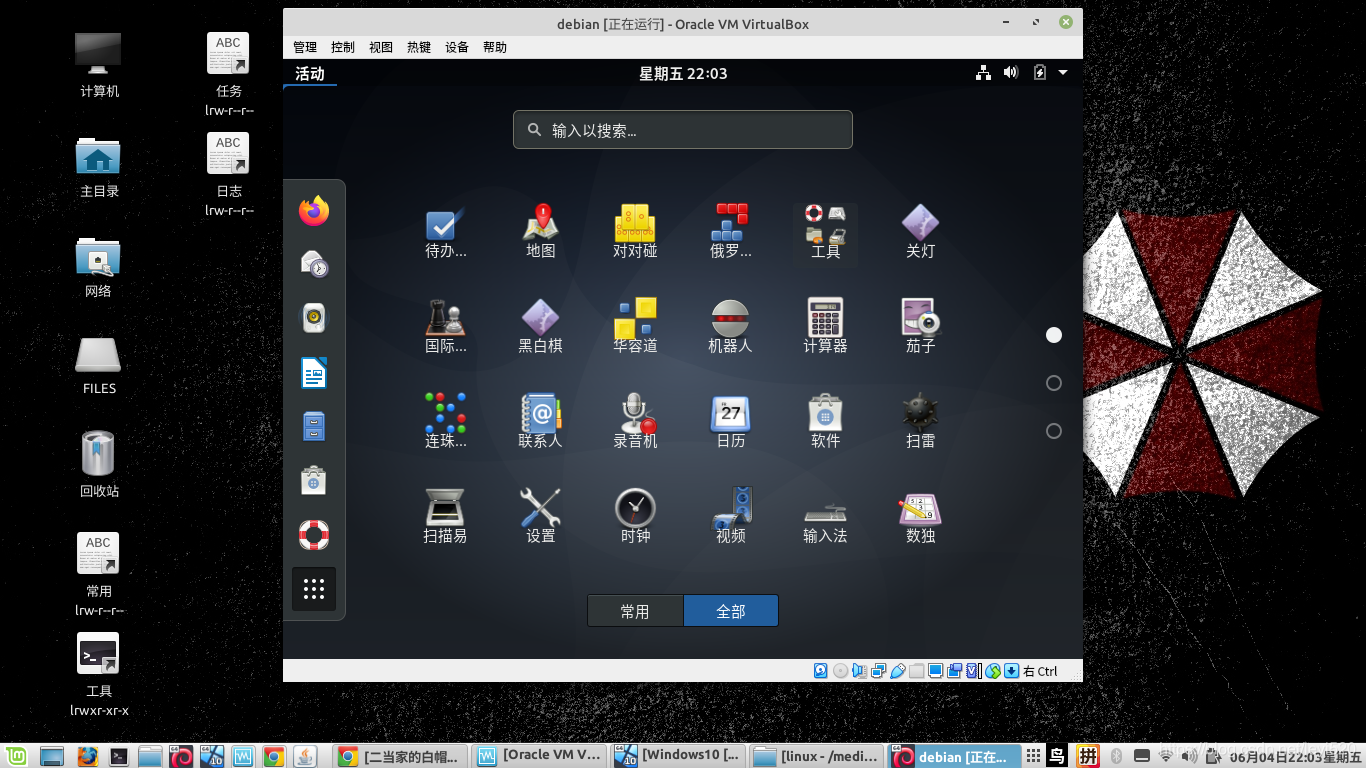
Task: Open the 计算机 desktop icon
Action: pos(99,64)
